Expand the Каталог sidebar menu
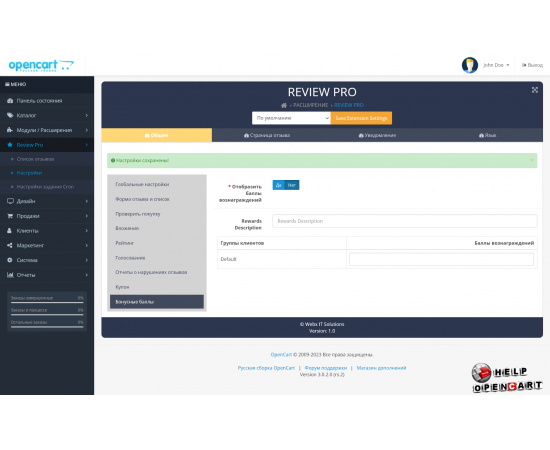The height and width of the screenshot is (450, 550). (x=47, y=115)
